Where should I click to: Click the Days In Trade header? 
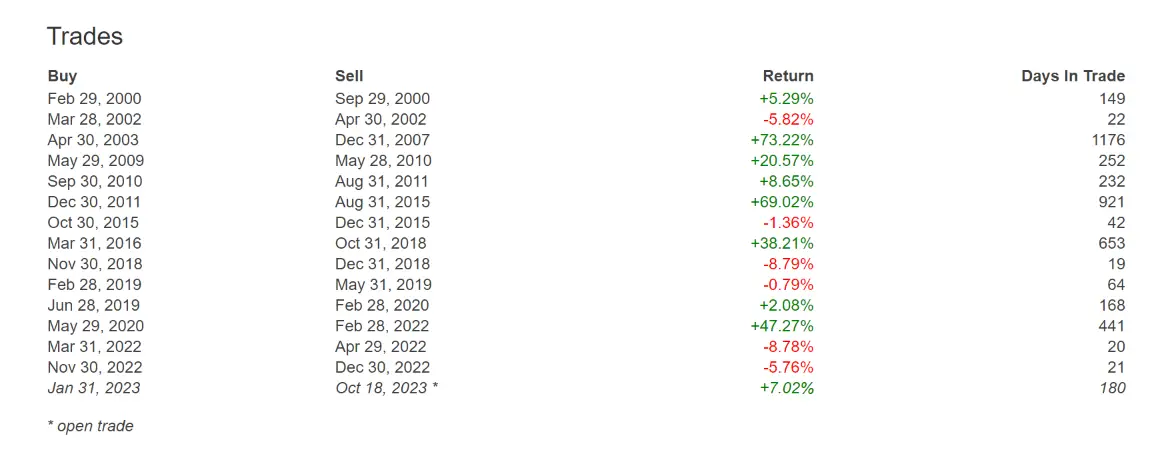[1073, 75]
